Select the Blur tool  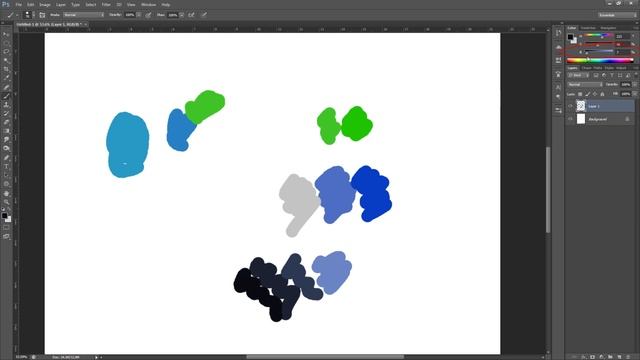(x=6, y=140)
